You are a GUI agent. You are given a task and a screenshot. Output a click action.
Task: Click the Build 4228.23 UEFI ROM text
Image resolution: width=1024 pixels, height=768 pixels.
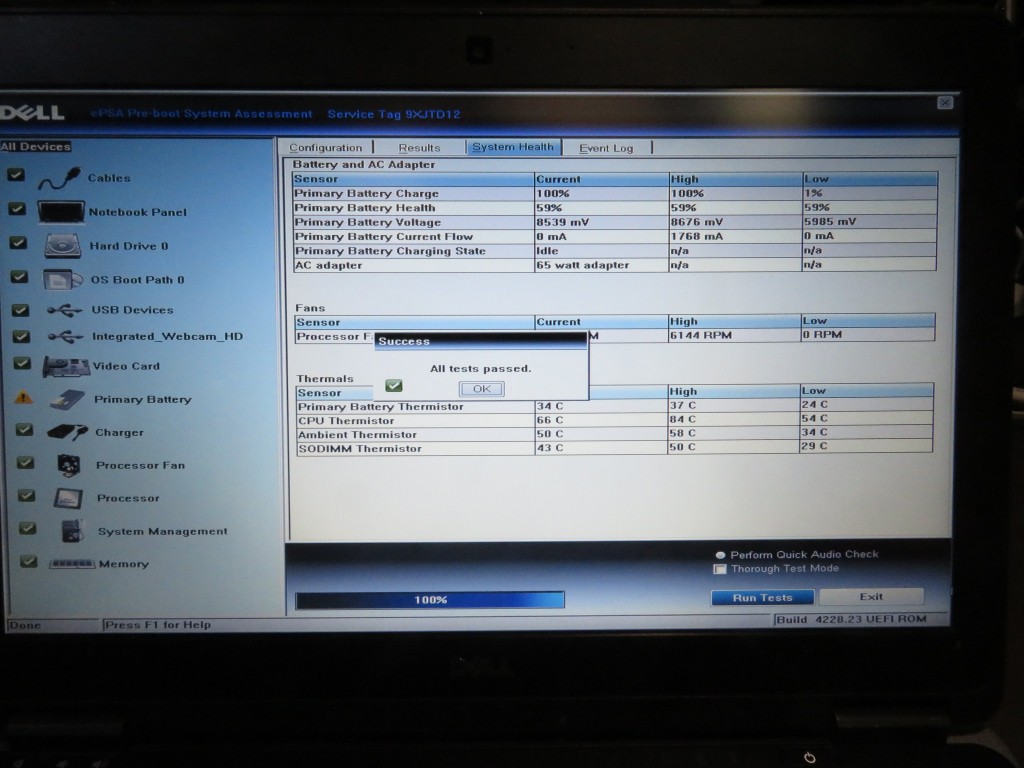click(851, 619)
